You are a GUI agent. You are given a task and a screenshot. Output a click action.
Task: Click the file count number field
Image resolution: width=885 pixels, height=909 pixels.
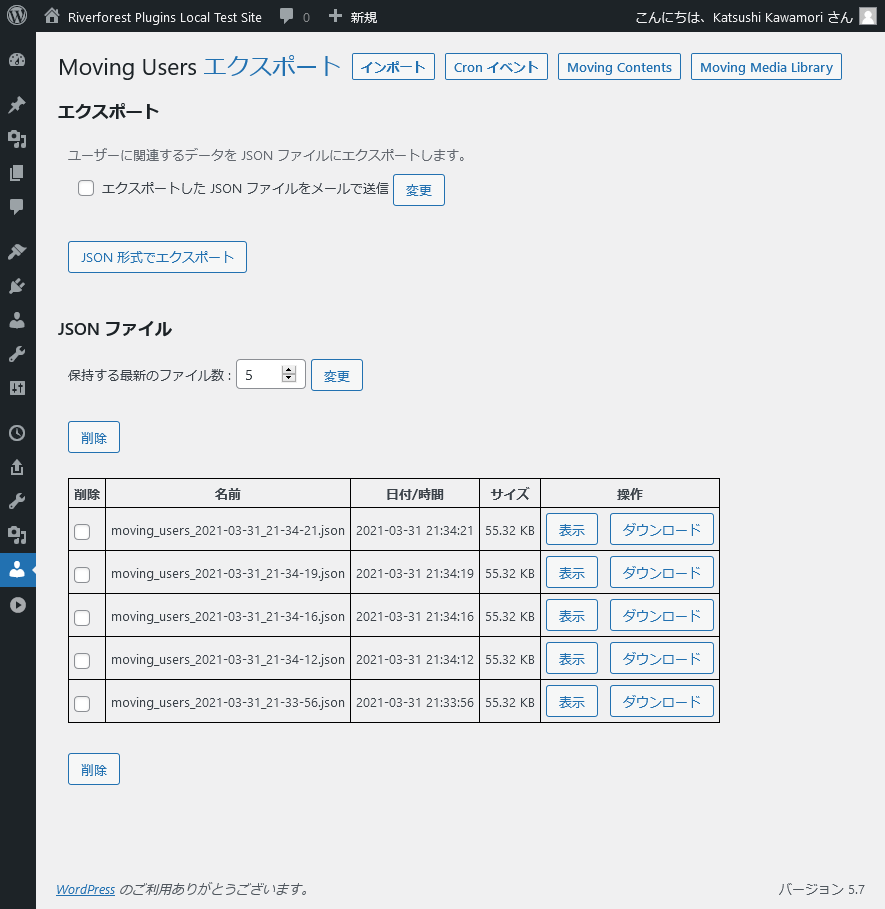coord(260,374)
